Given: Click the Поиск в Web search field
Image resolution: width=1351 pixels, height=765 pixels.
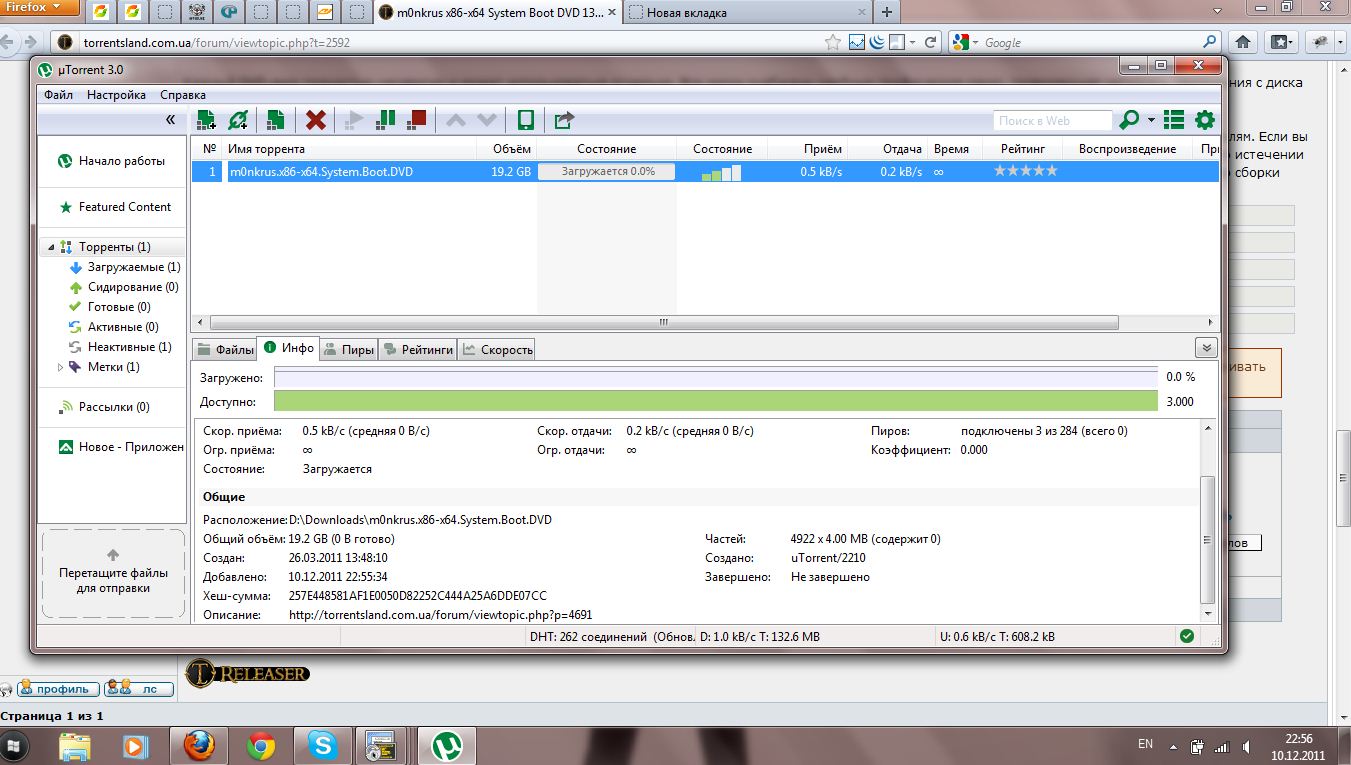Looking at the screenshot, I should point(1053,120).
